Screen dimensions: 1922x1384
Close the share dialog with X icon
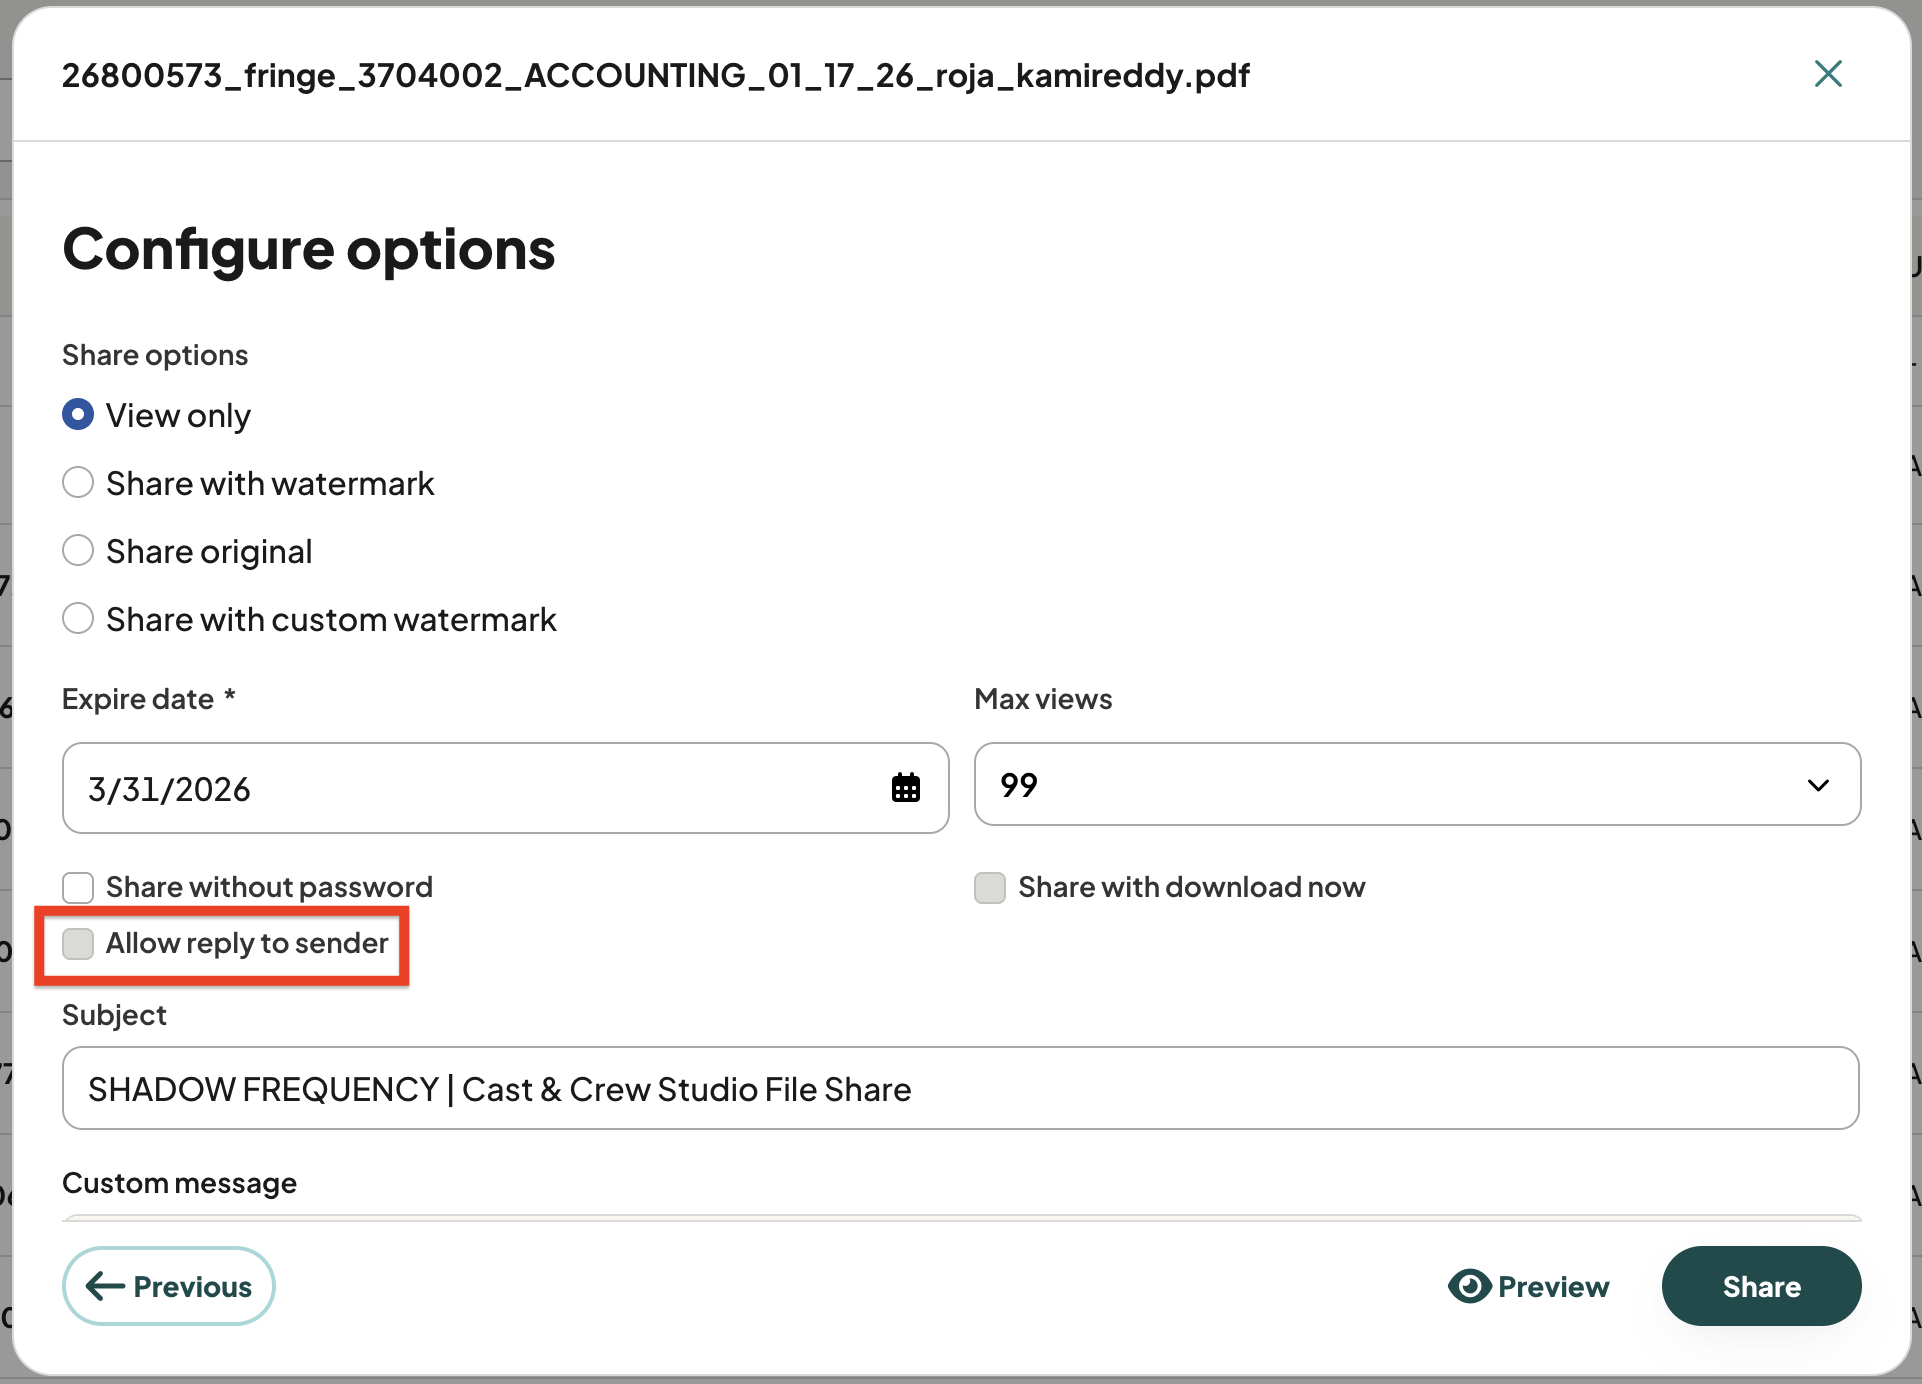pos(1828,73)
